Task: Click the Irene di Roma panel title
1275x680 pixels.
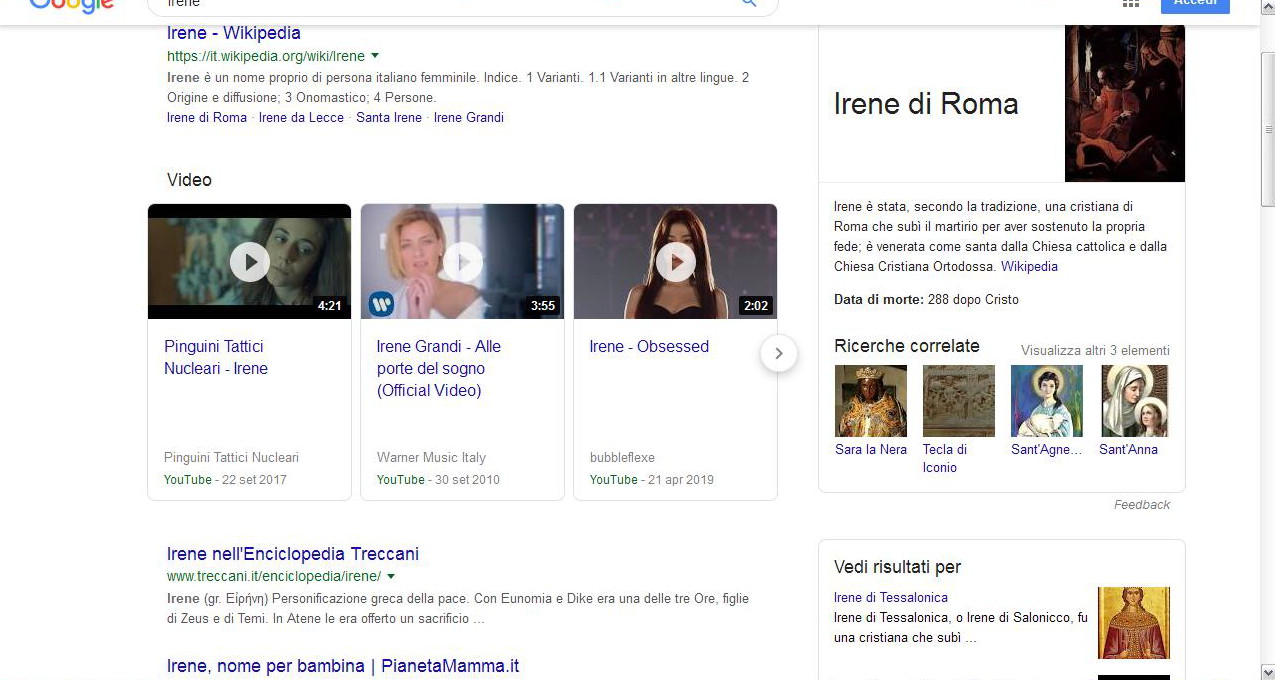Action: tap(926, 104)
